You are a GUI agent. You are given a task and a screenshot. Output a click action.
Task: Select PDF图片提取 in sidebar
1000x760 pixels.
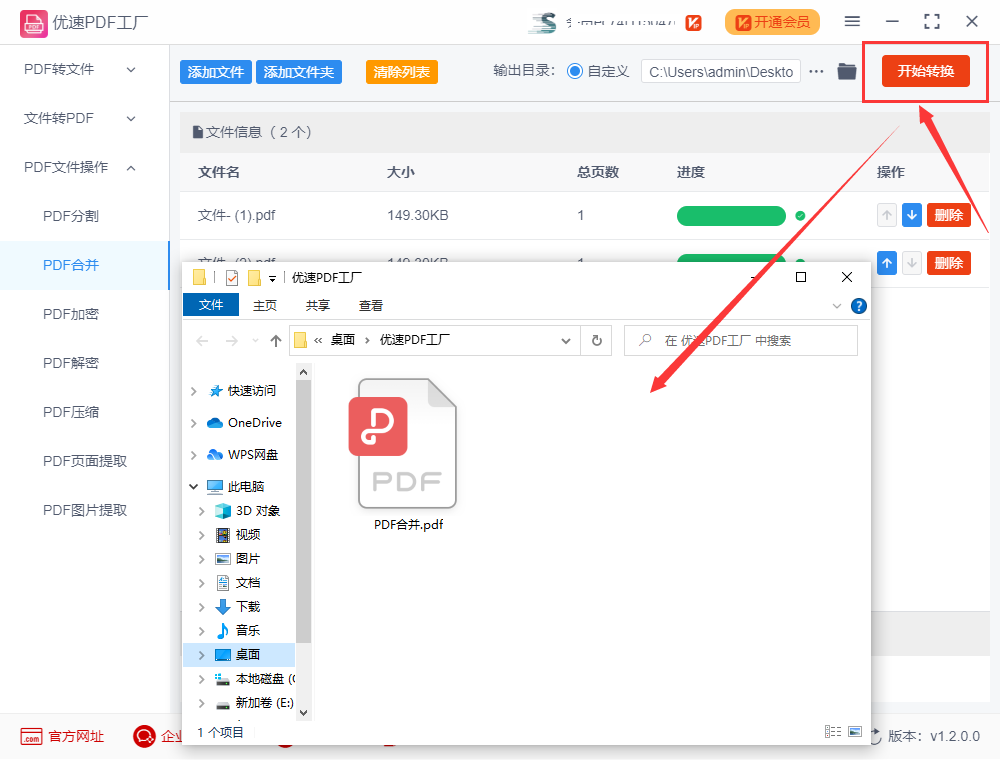[84, 510]
